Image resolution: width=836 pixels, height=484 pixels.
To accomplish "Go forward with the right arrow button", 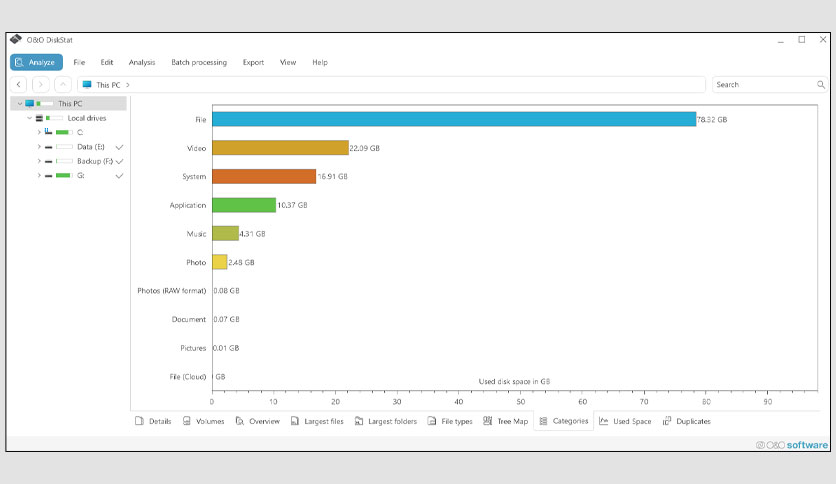I will click(41, 84).
